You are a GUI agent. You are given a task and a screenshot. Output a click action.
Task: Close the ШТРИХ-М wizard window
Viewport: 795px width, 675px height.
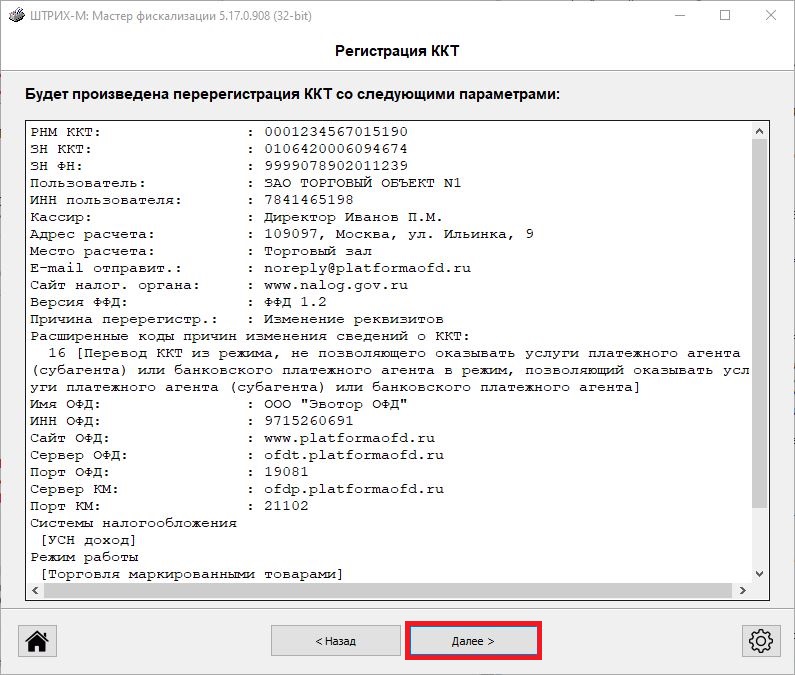[771, 15]
